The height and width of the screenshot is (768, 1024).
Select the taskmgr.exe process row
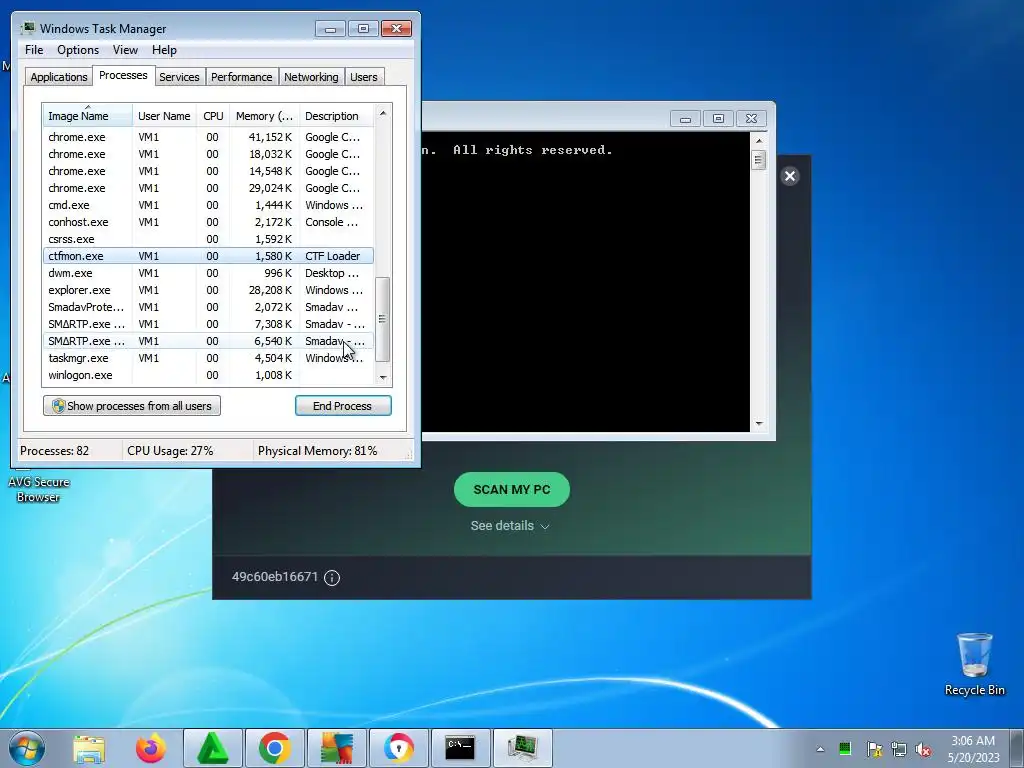pos(208,358)
